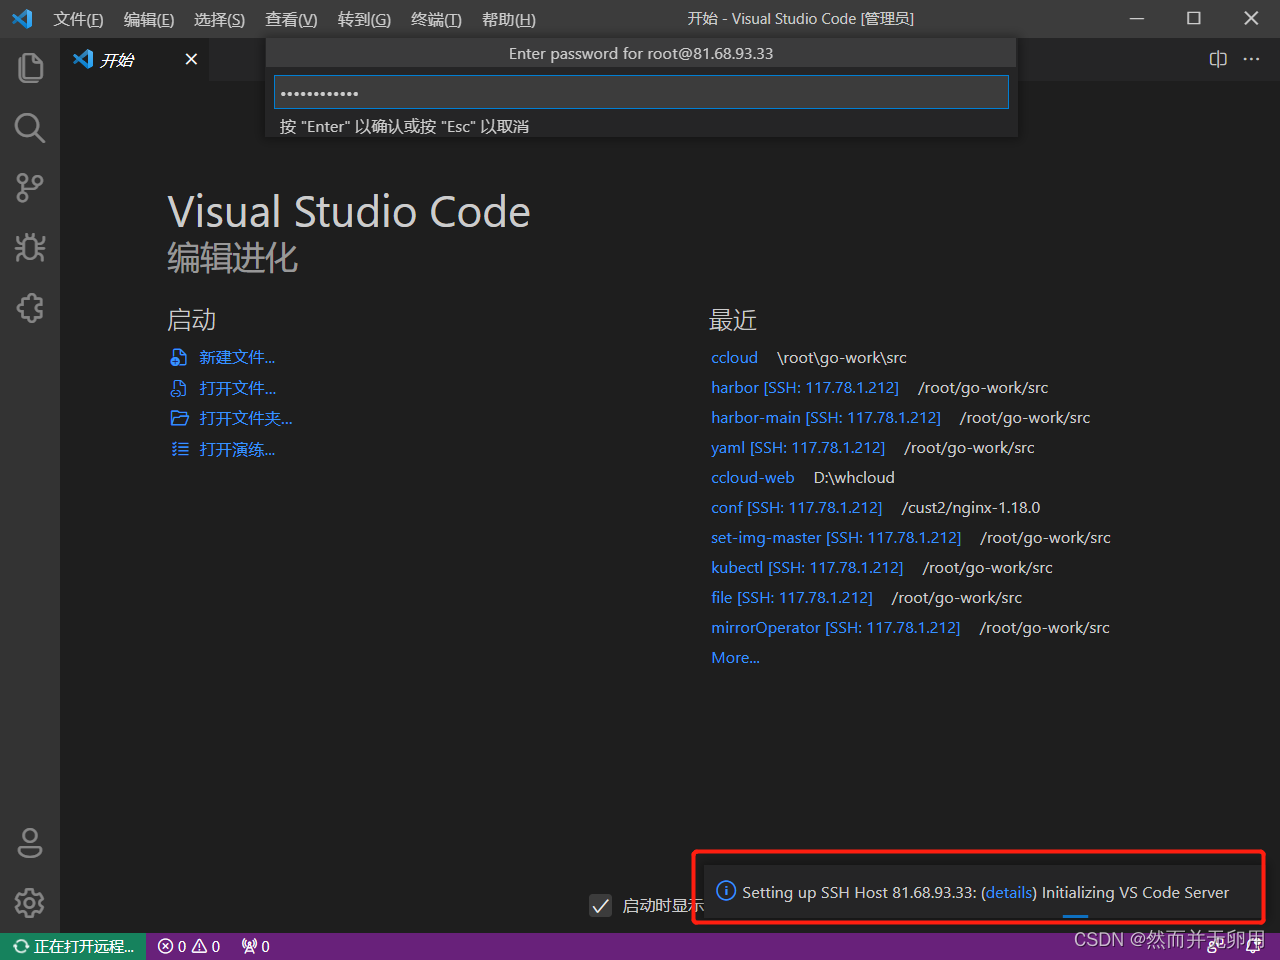Image resolution: width=1280 pixels, height=960 pixels.
Task: Click the 启动 heading
Action: tap(192, 320)
